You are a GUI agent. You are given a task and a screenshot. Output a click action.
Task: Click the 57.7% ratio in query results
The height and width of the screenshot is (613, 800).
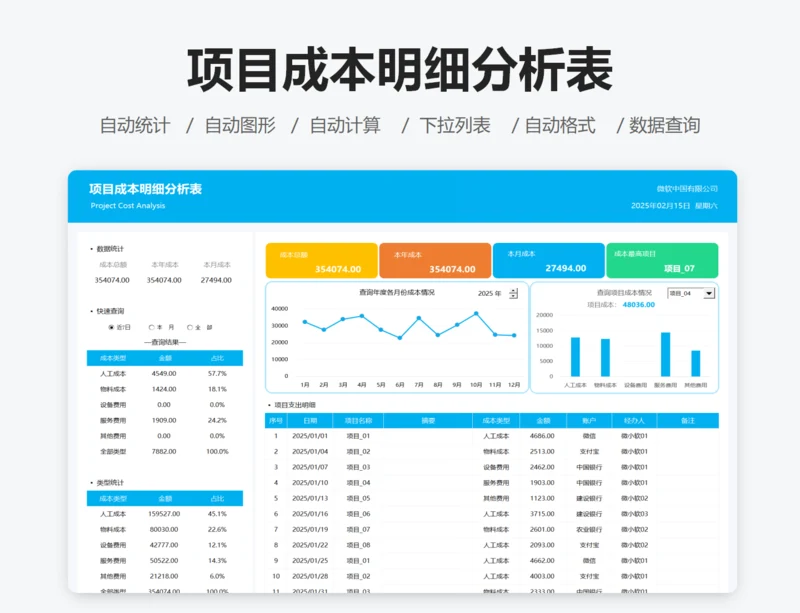point(217,374)
